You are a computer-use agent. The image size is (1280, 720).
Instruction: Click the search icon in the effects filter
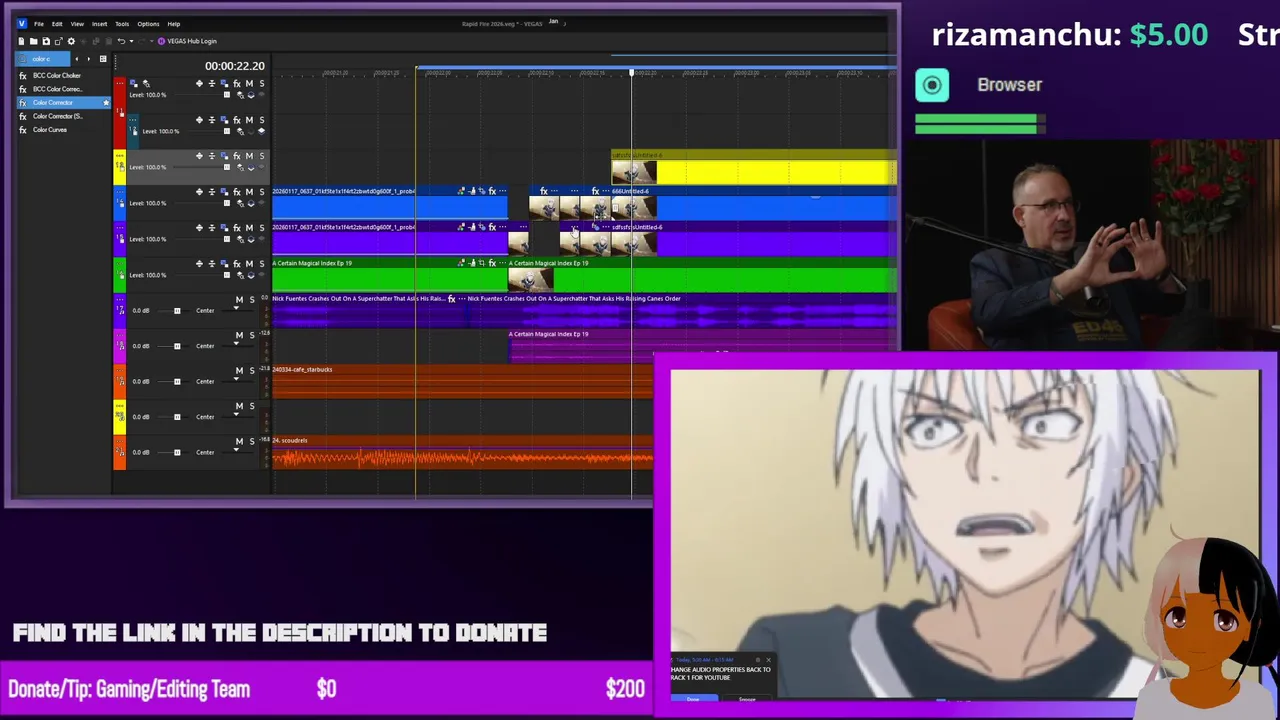[x=20, y=59]
